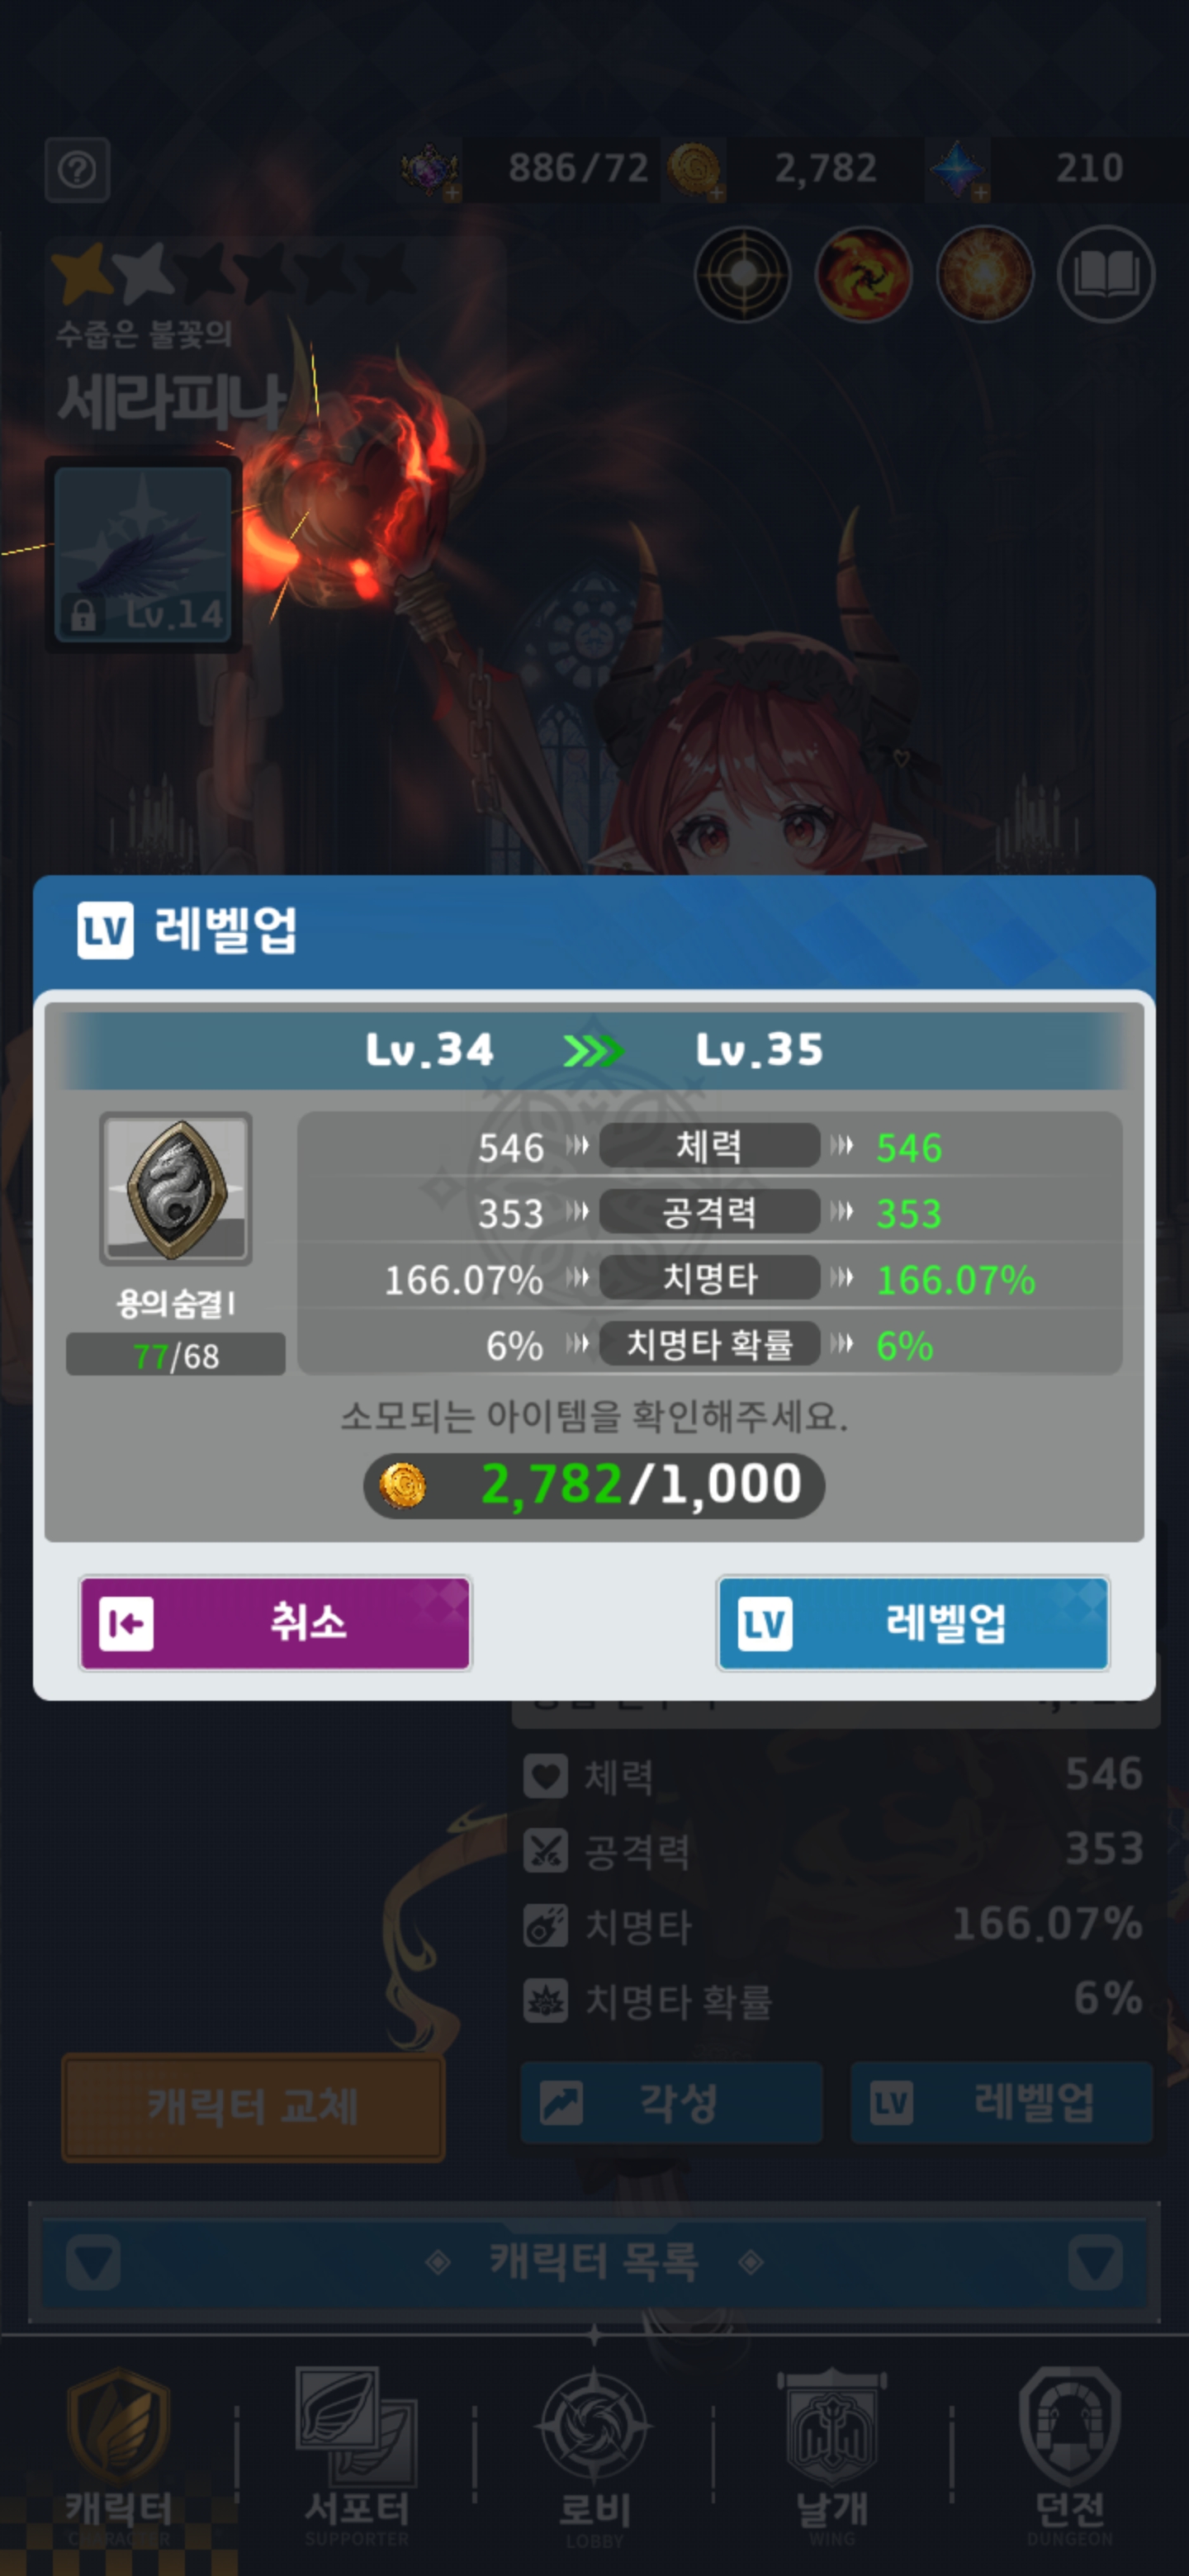Open the help question mark icon
Viewport: 1189px width, 2576px height.
click(77, 170)
